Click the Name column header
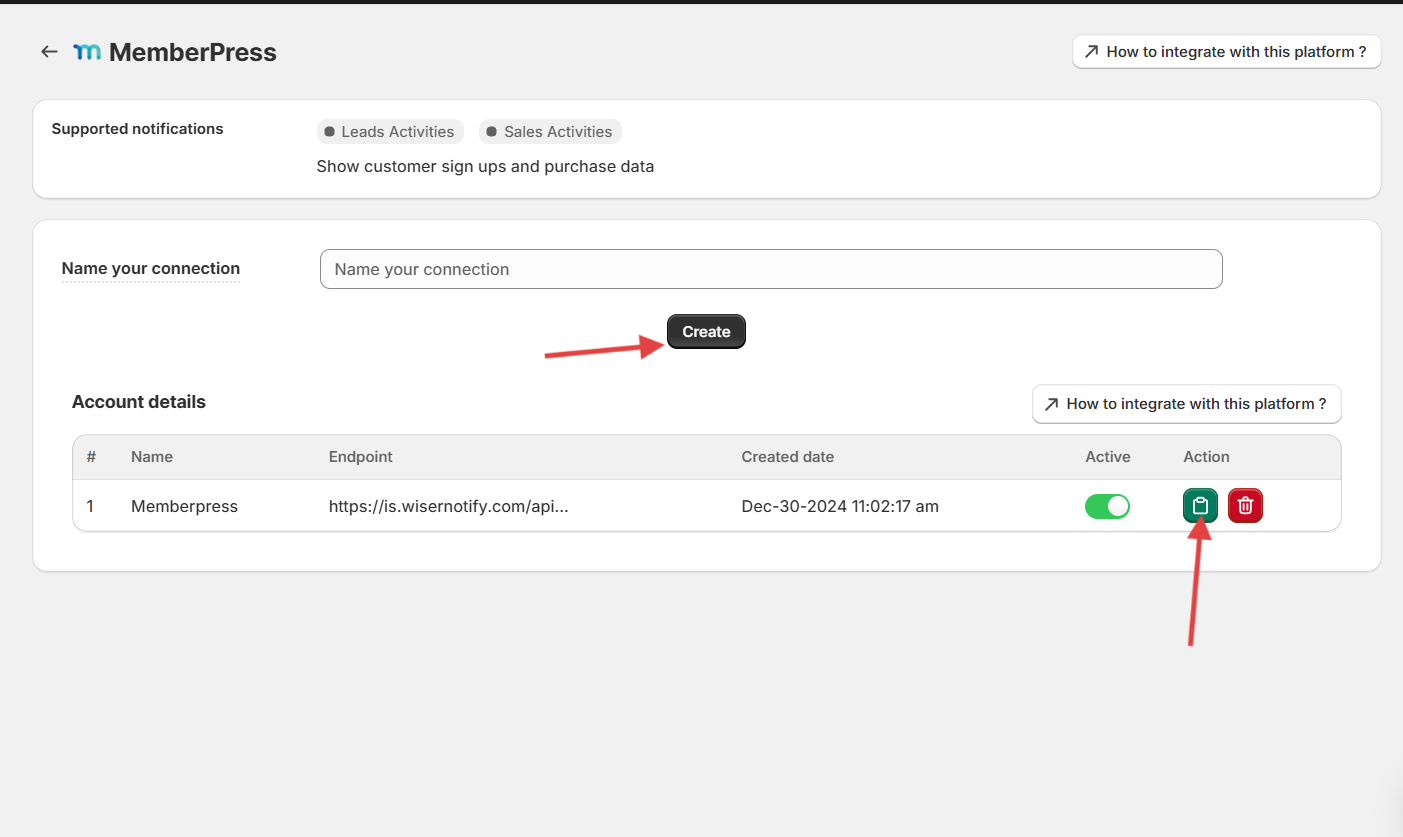 pyautogui.click(x=152, y=457)
